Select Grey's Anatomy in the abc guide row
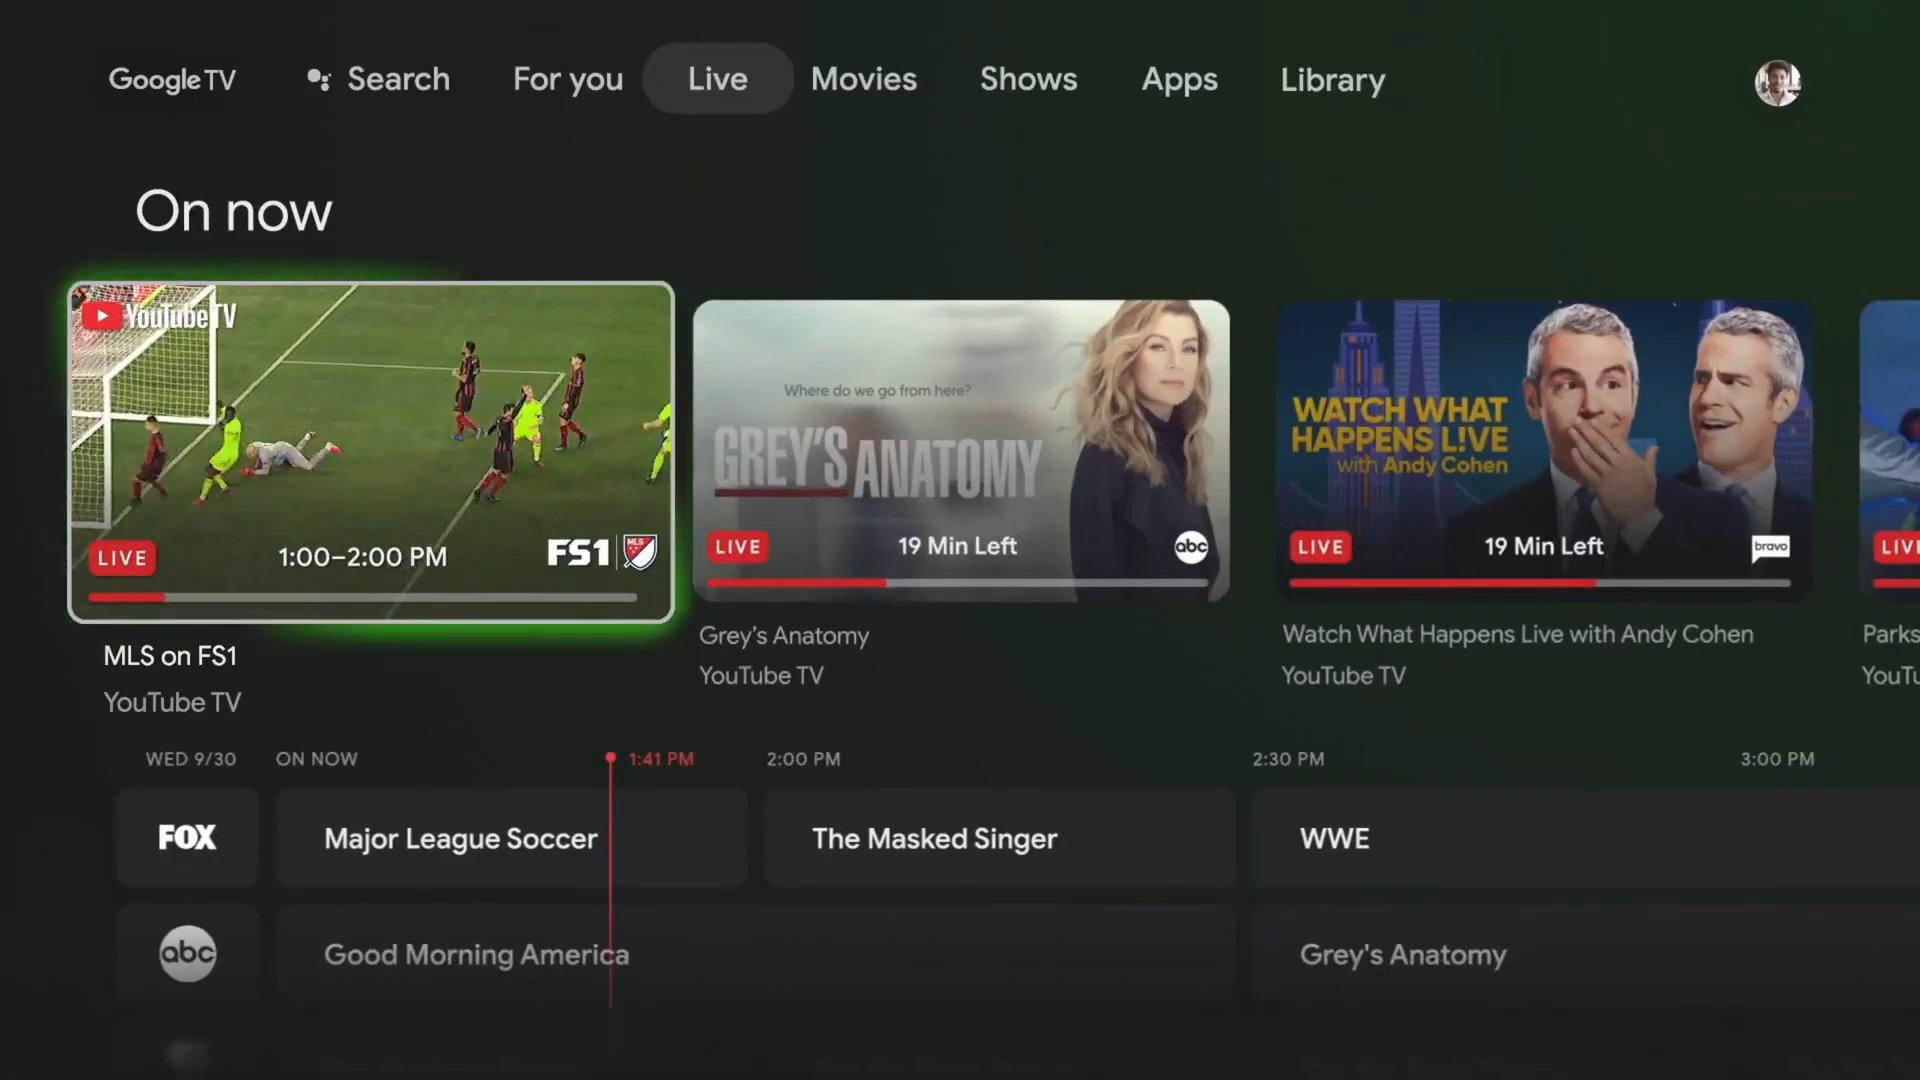The height and width of the screenshot is (1080, 1920). point(1586,954)
